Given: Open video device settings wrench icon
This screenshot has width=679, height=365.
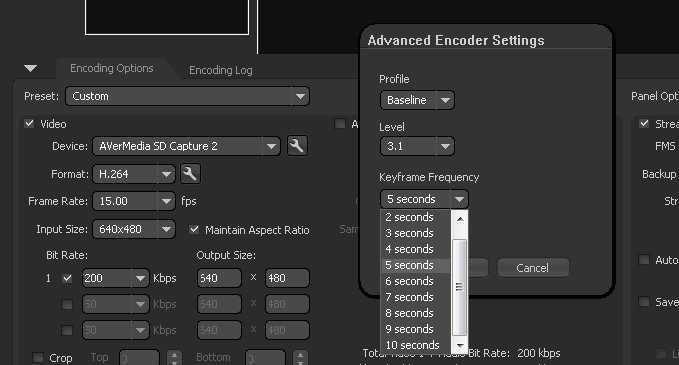Looking at the screenshot, I should click(x=297, y=146).
